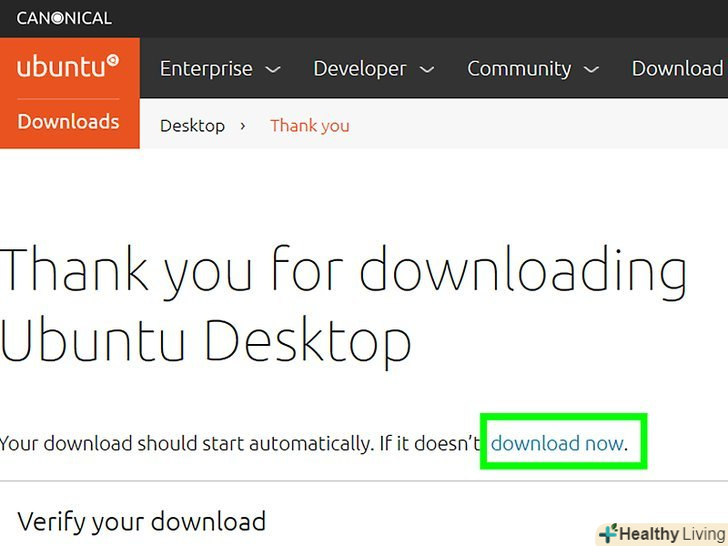The image size is (728, 546).
Task: Click the 'Ubuntu Desktop' heading line
Action: click(x=206, y=341)
